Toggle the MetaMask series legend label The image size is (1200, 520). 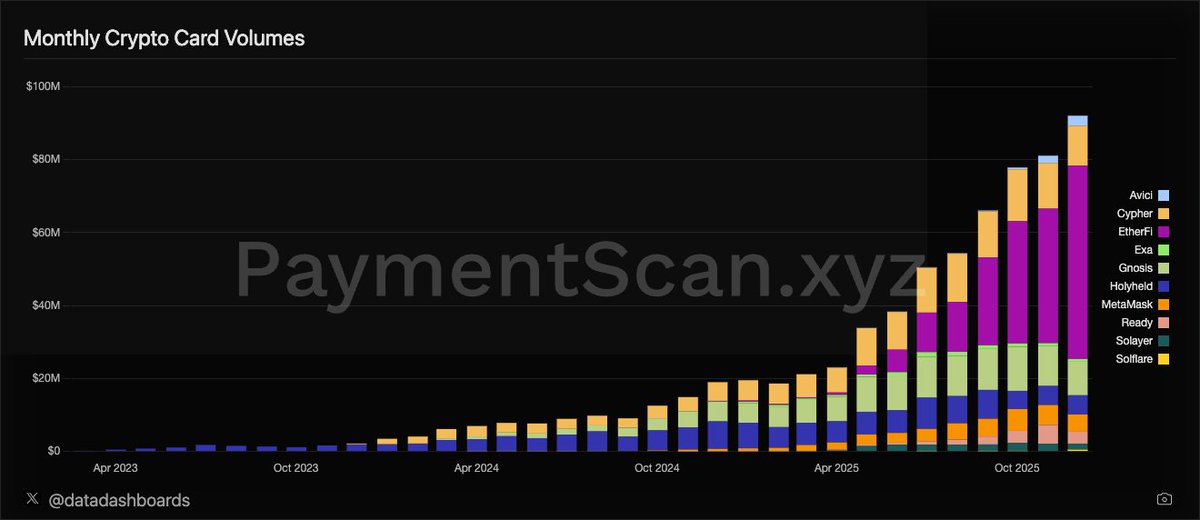tap(1129, 304)
